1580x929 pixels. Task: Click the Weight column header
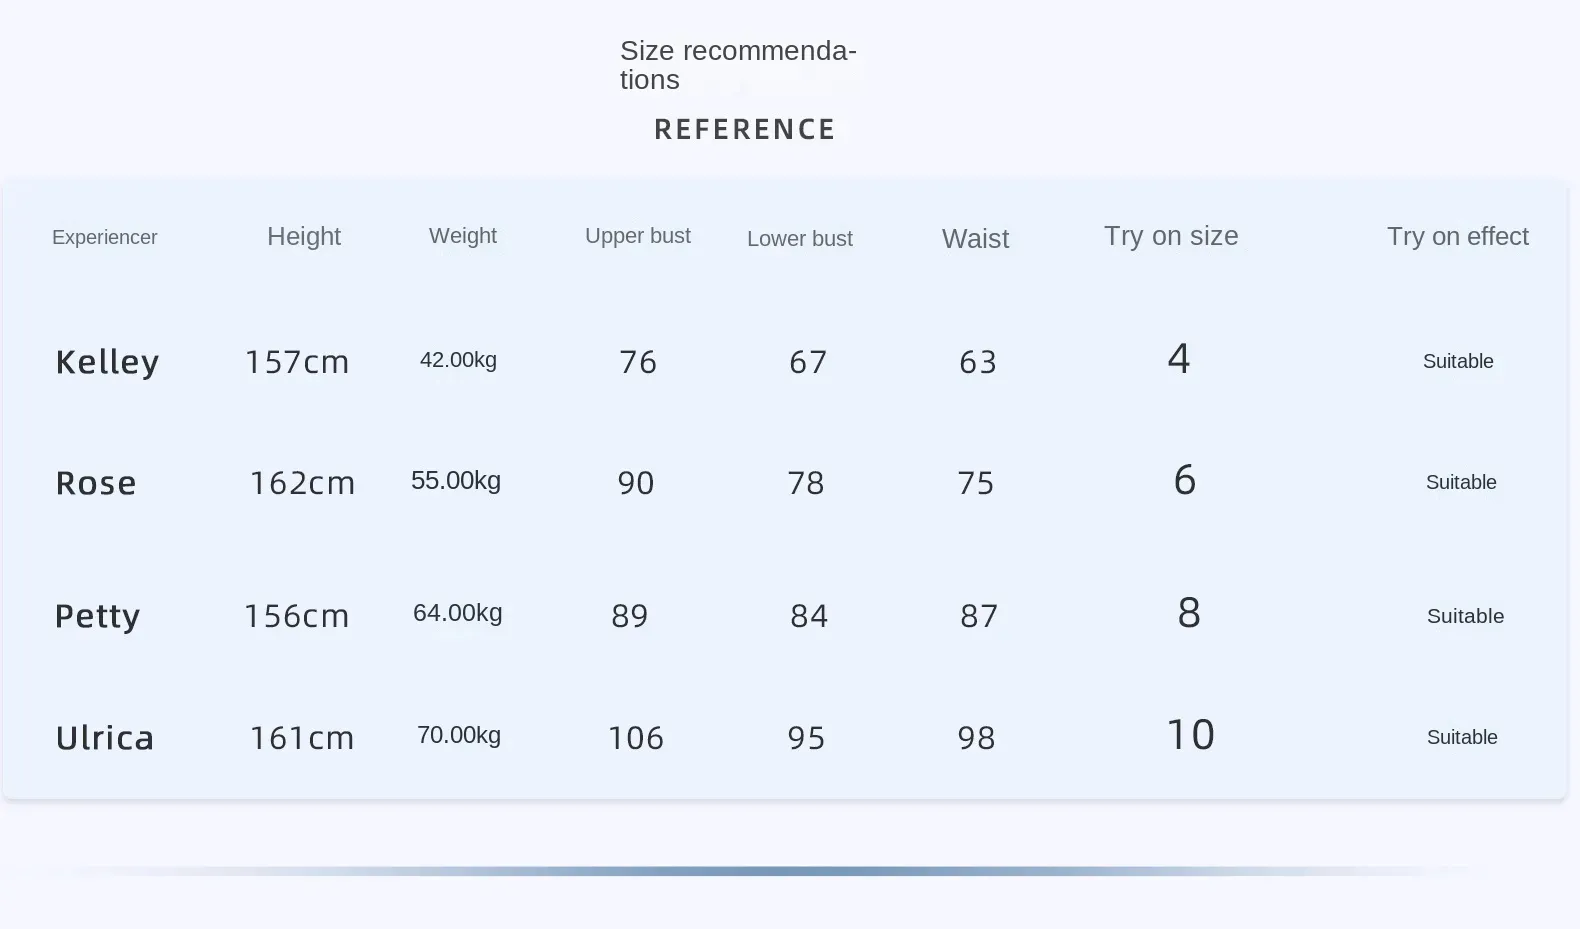[x=463, y=236]
